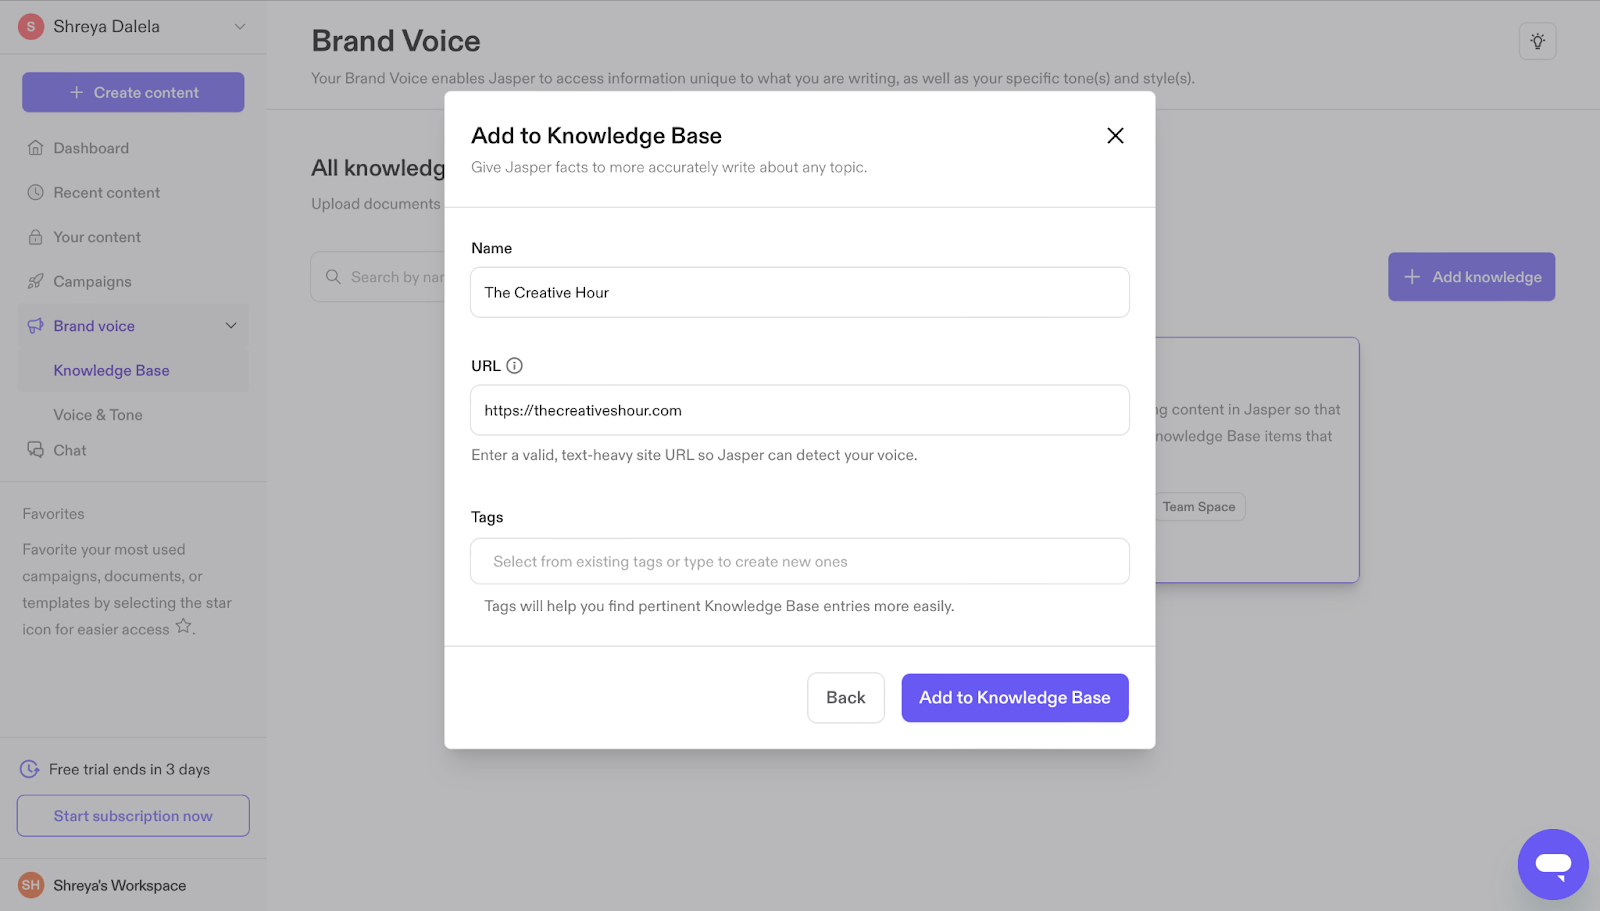Click the SH workspace avatar
This screenshot has height=911, width=1600.
point(31,885)
